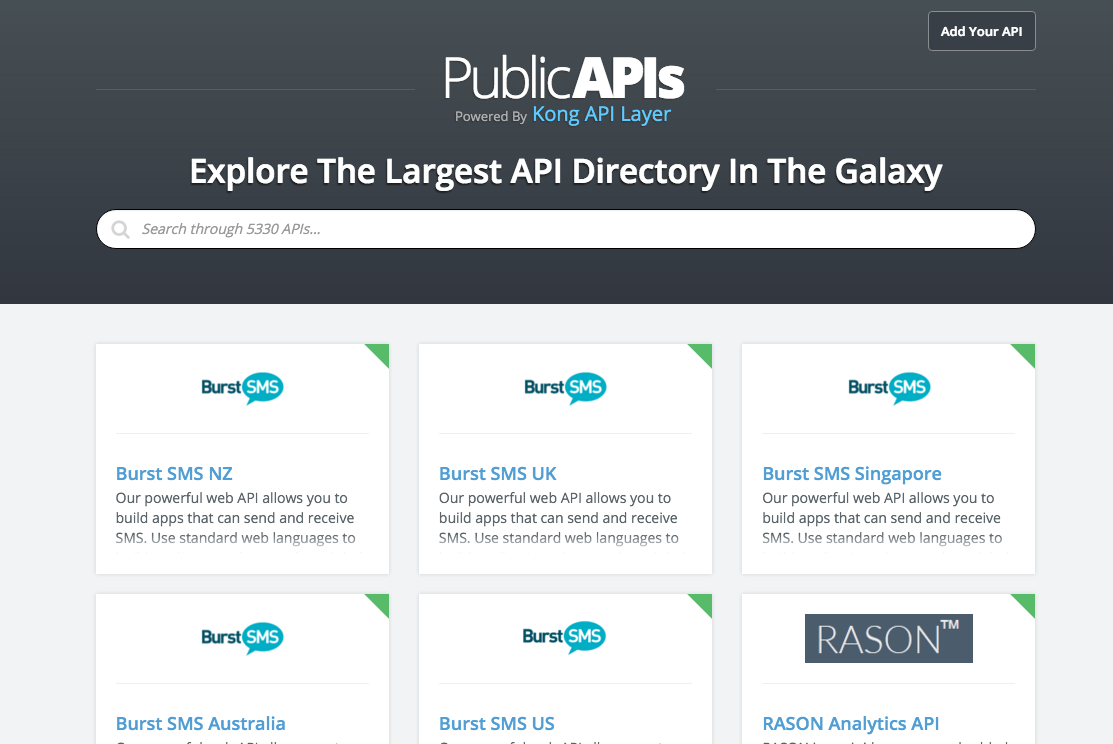Click the Burst SMS US logo
The image size is (1113, 744).
[x=565, y=637]
